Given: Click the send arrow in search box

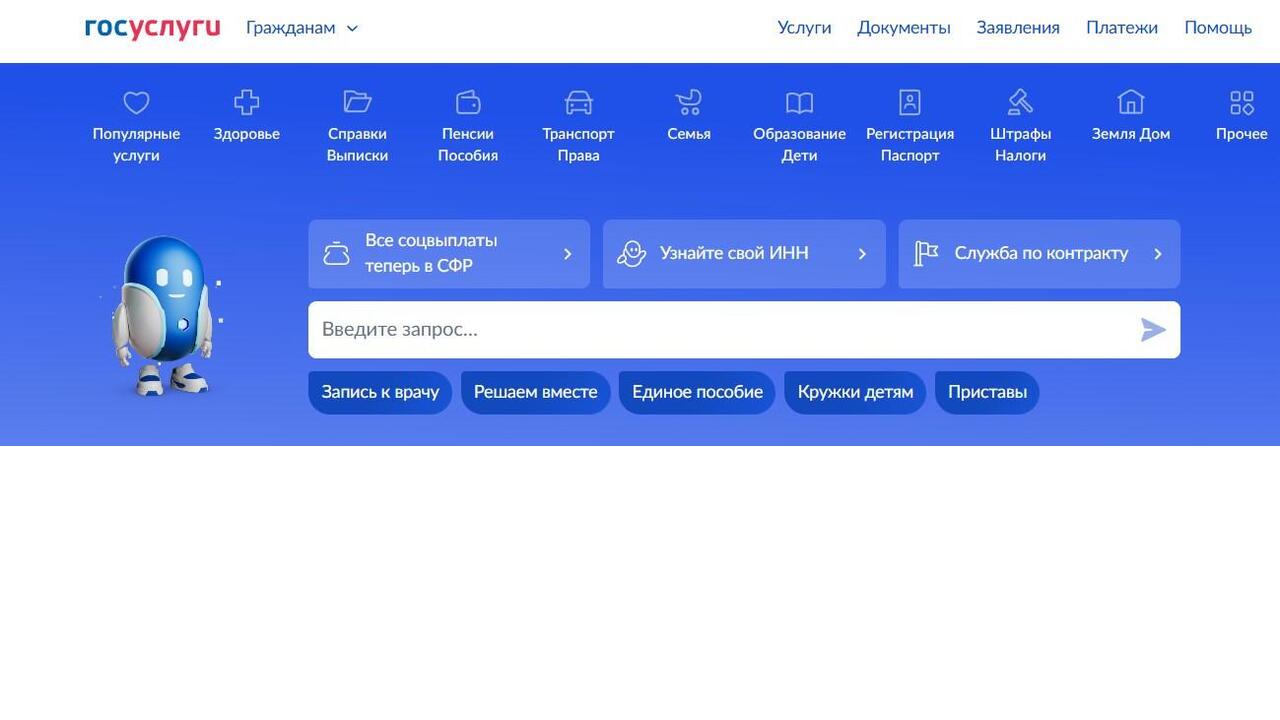Looking at the screenshot, I should click(x=1153, y=330).
